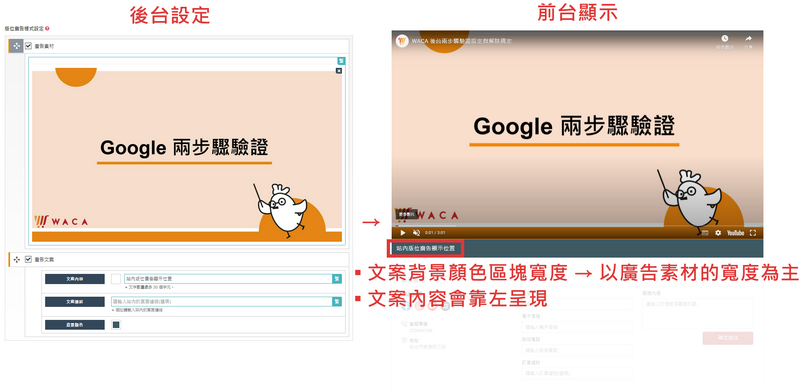
Task: Click the 背景顏色 label button
Action: tap(74, 325)
